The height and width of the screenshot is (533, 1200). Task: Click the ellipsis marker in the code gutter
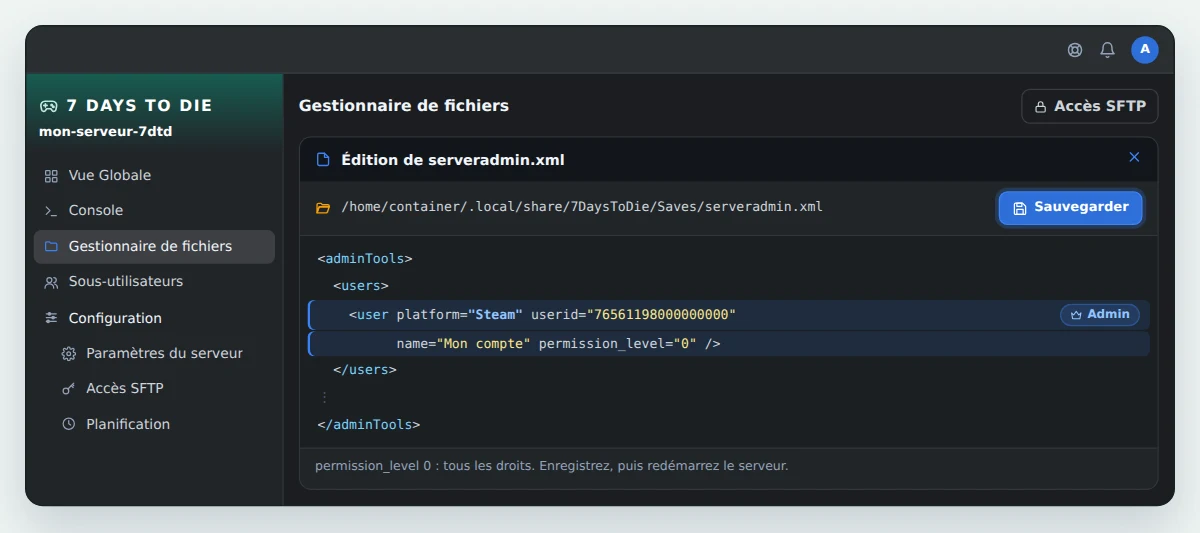(x=324, y=397)
